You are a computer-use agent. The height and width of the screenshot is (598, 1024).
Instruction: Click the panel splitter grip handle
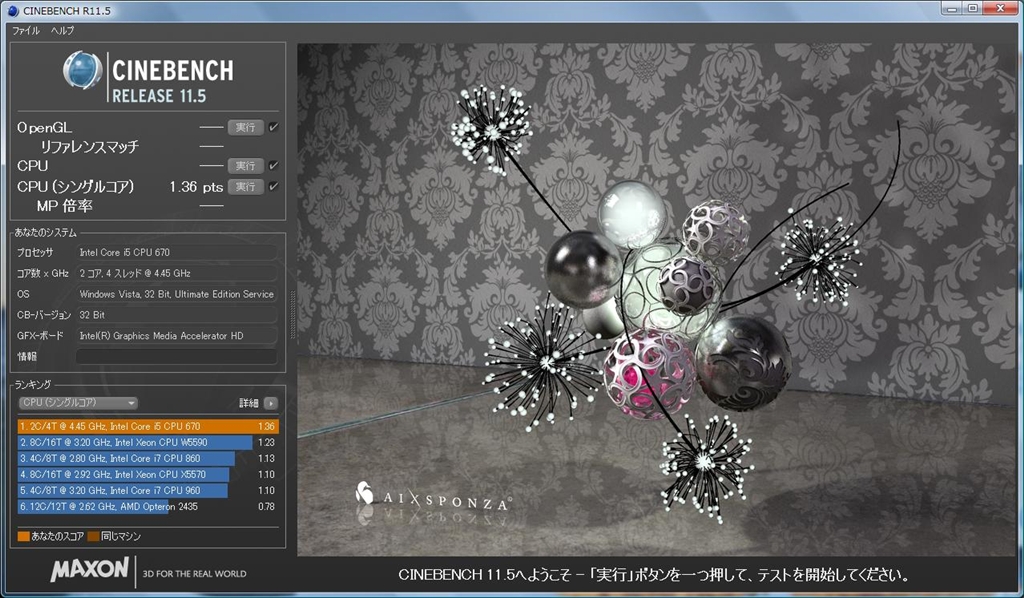(293, 315)
